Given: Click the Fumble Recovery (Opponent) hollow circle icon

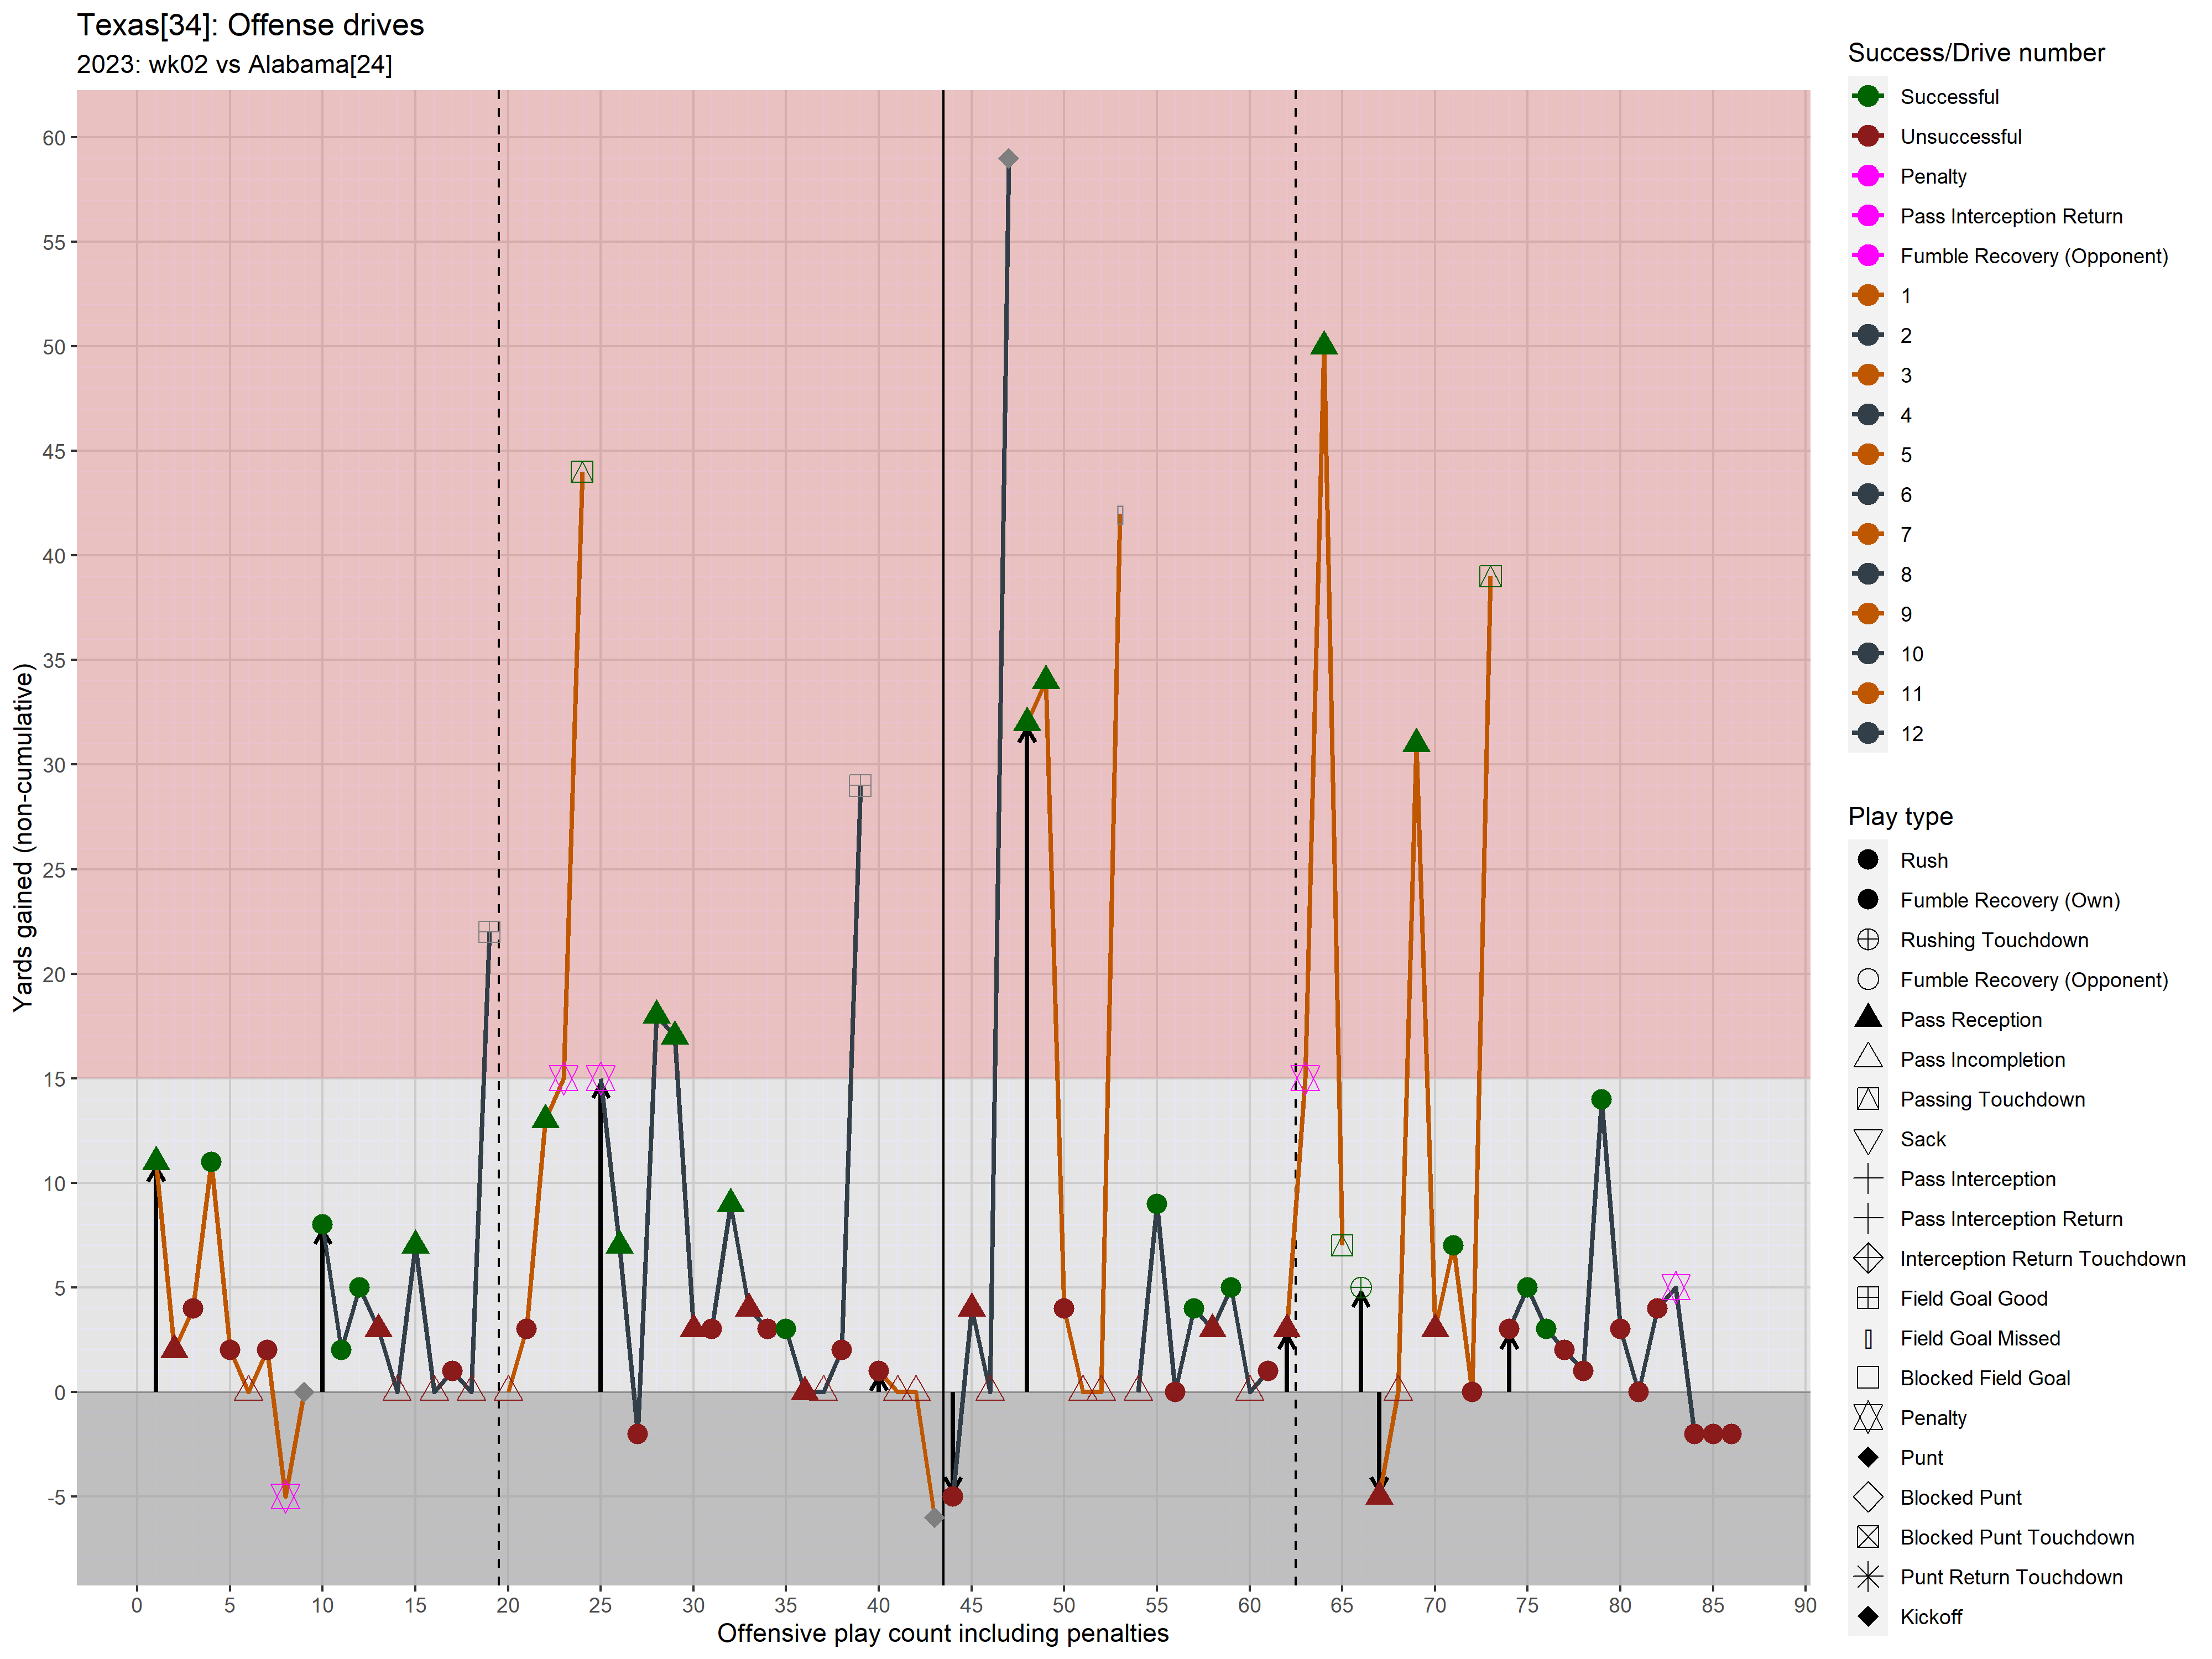Looking at the screenshot, I should [1867, 980].
